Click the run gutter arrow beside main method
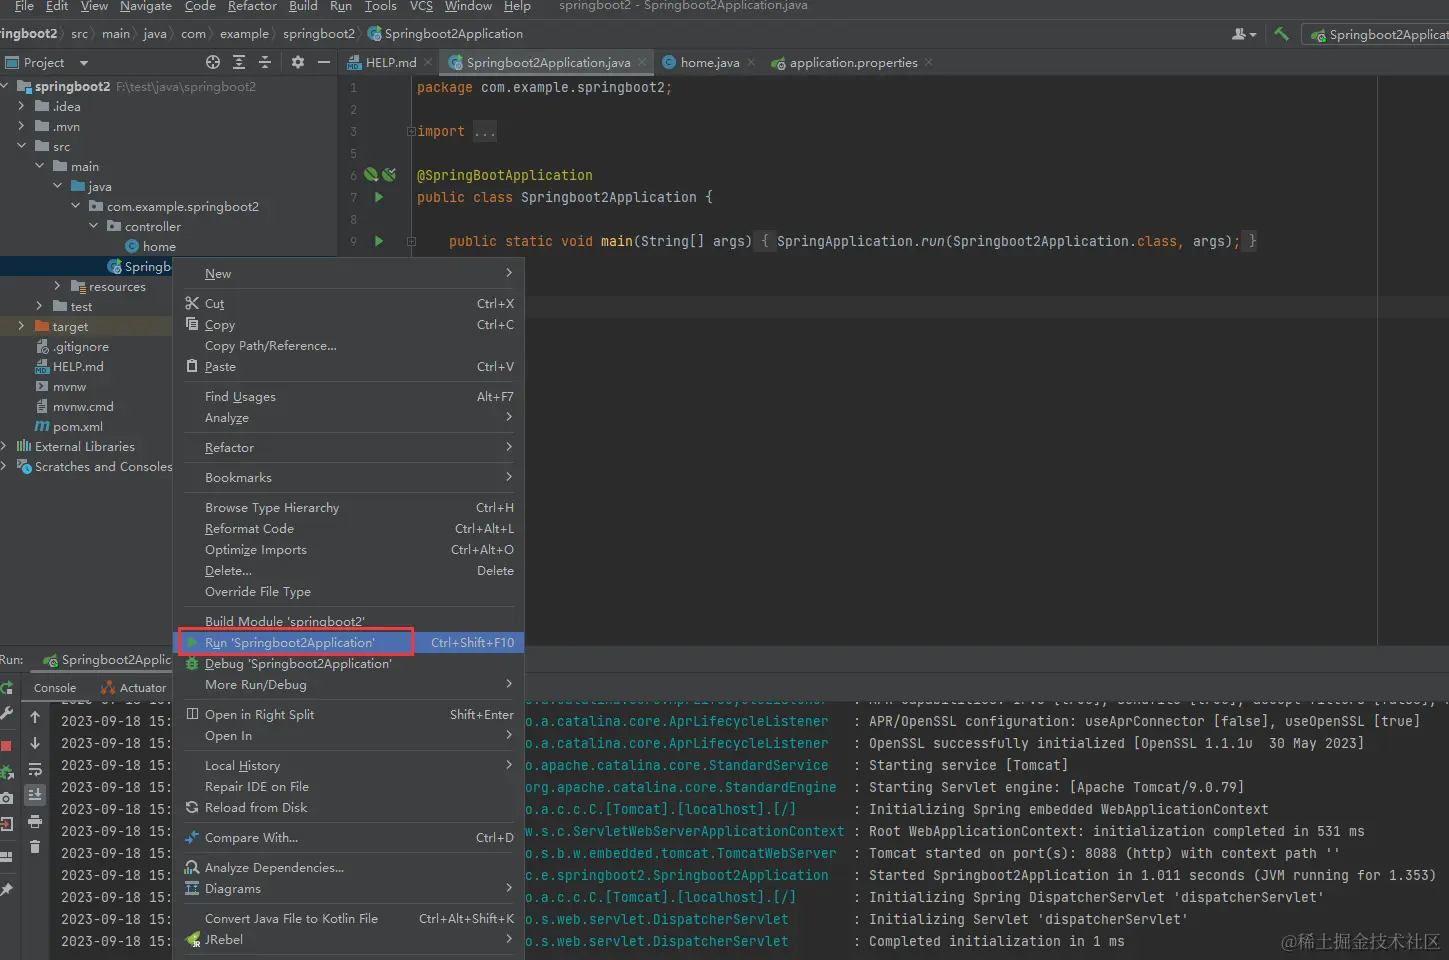Image resolution: width=1449 pixels, height=960 pixels. click(x=379, y=241)
